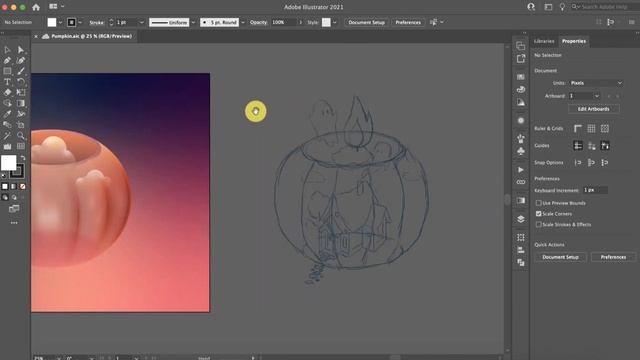
Task: Open the fill color dropdown arrow
Action: pos(60,22)
